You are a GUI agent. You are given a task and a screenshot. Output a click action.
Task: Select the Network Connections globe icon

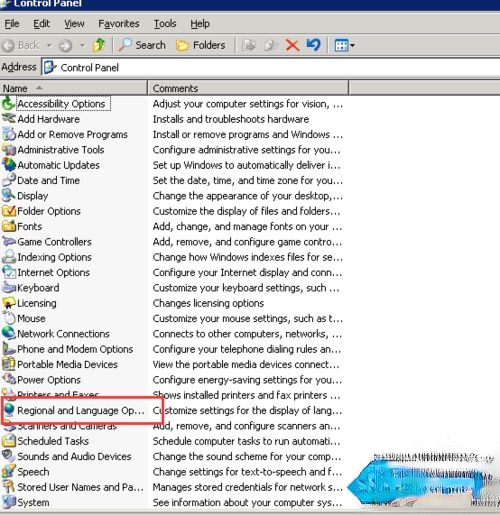(x=9, y=333)
